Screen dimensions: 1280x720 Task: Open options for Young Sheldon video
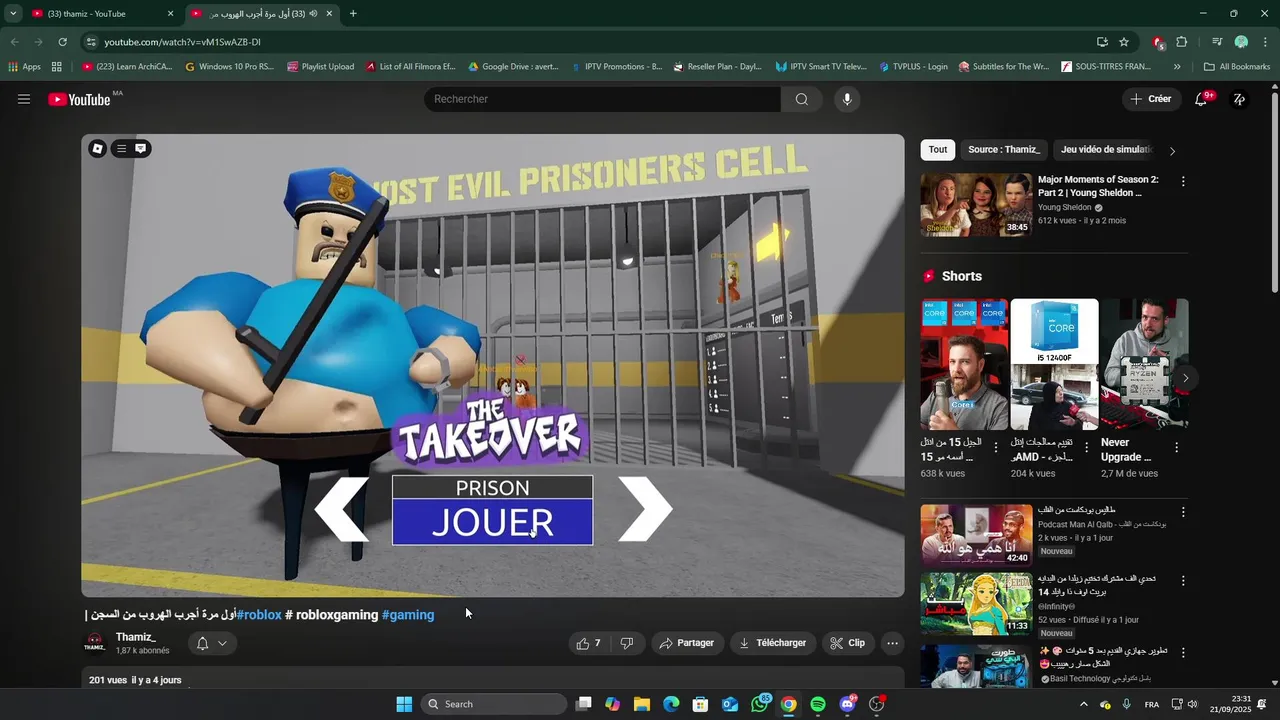pyautogui.click(x=1183, y=182)
